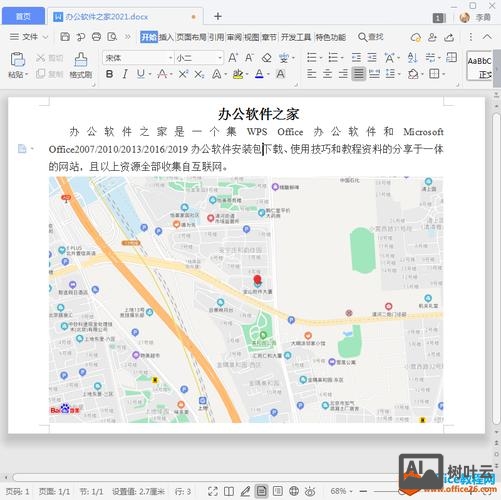The width and height of the screenshot is (501, 500).
Task: Click the Share/export icon
Action: click(x=449, y=37)
